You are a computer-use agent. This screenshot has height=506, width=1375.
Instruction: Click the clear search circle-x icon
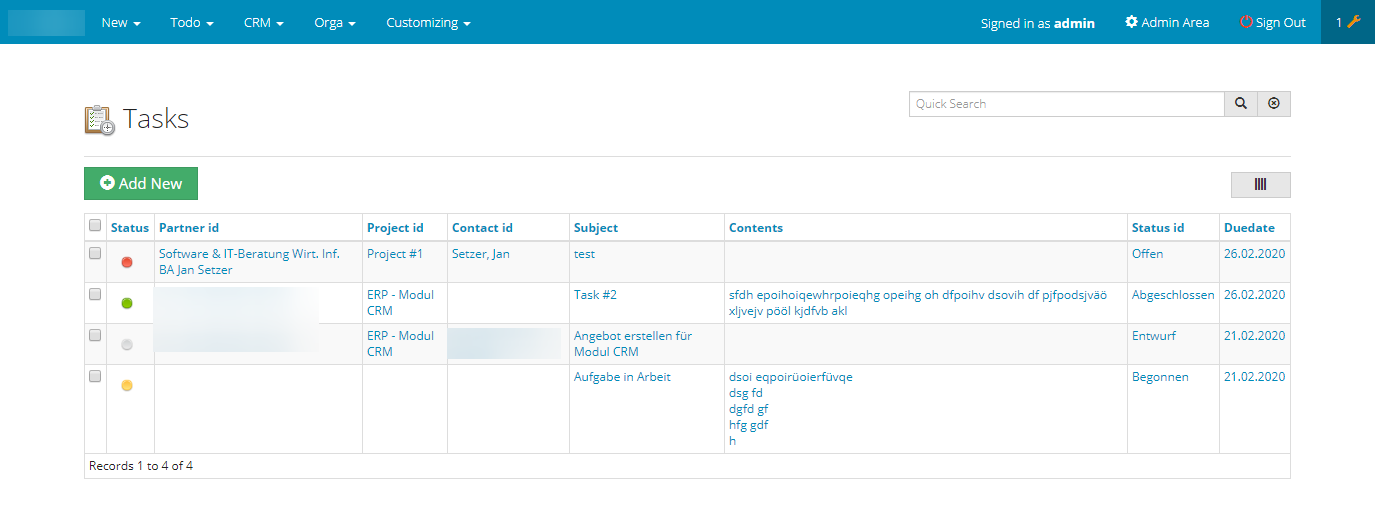(x=1273, y=104)
